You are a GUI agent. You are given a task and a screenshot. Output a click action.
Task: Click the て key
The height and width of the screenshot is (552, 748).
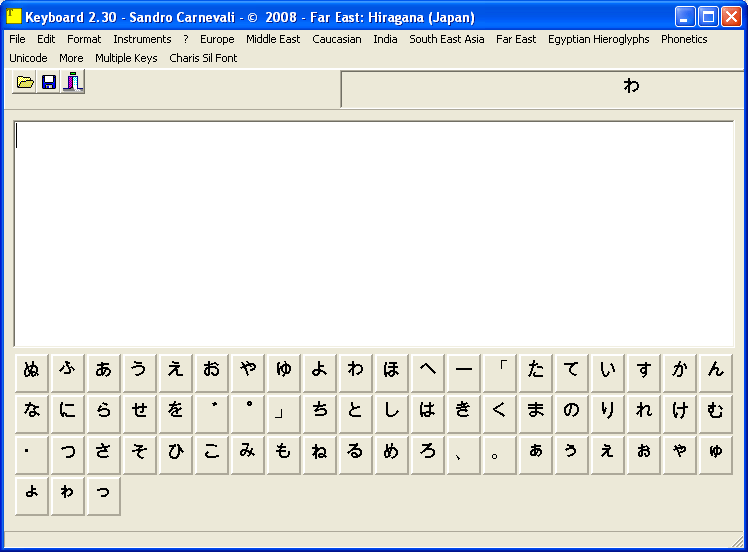[571, 373]
